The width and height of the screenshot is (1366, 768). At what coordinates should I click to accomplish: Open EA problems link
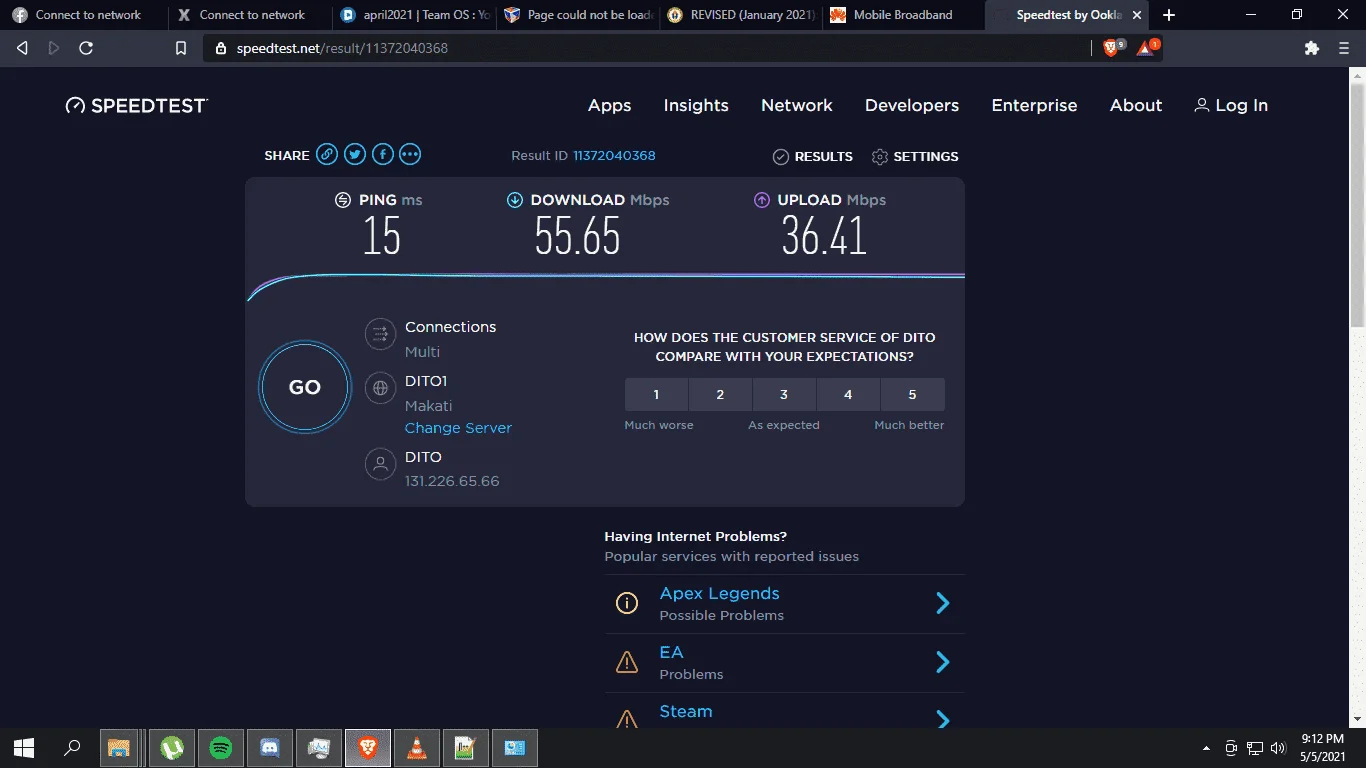(671, 652)
